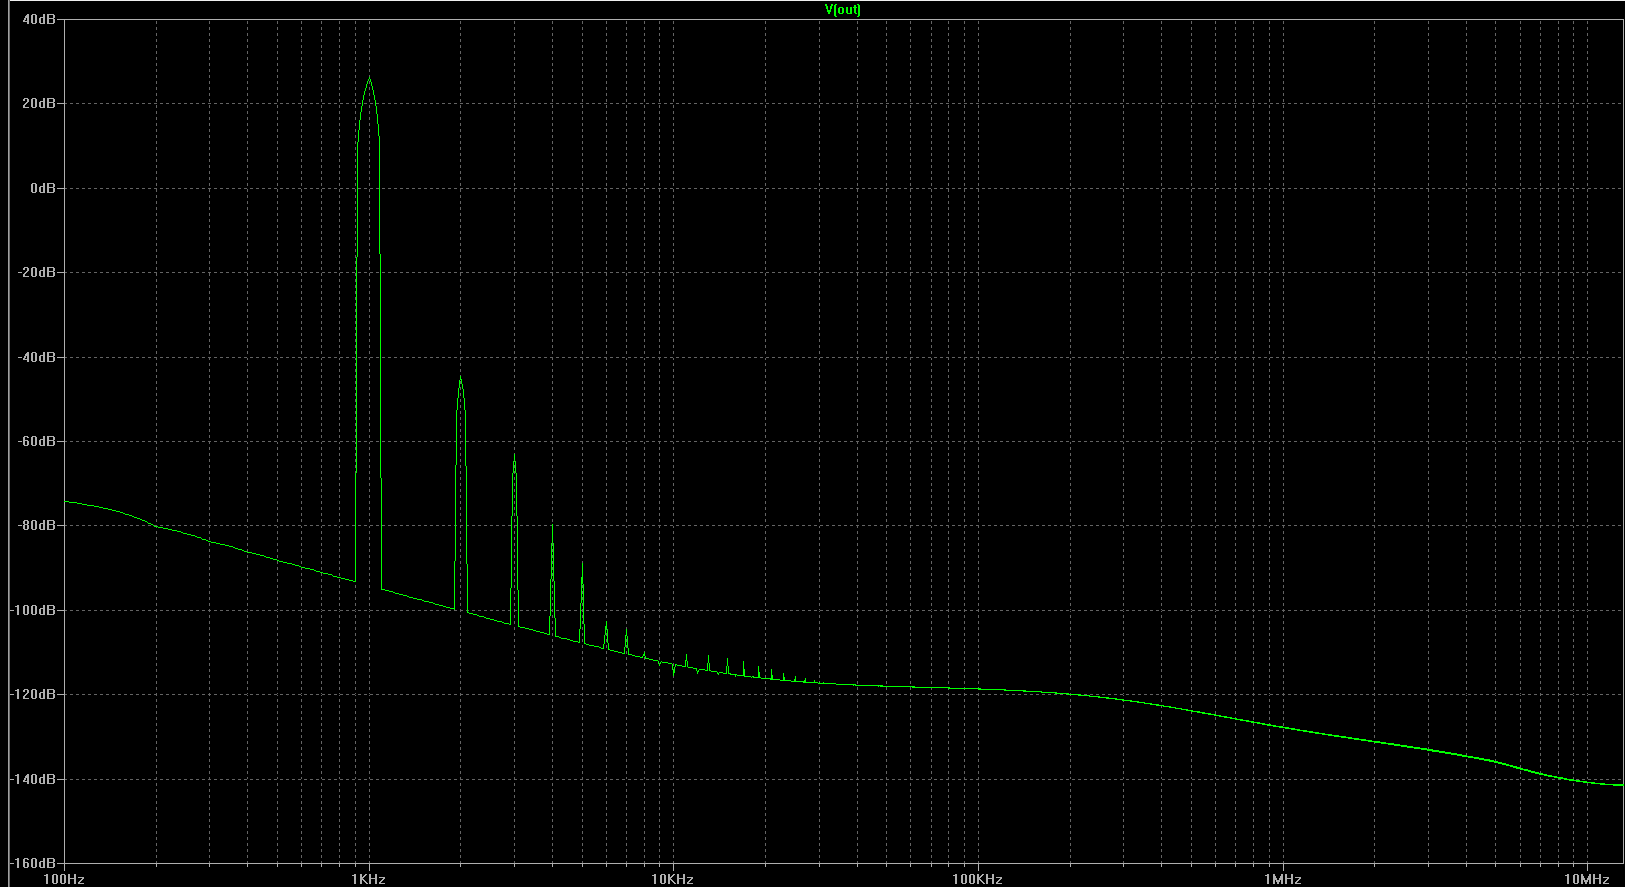Click the 10KHz frequency label

672,879
